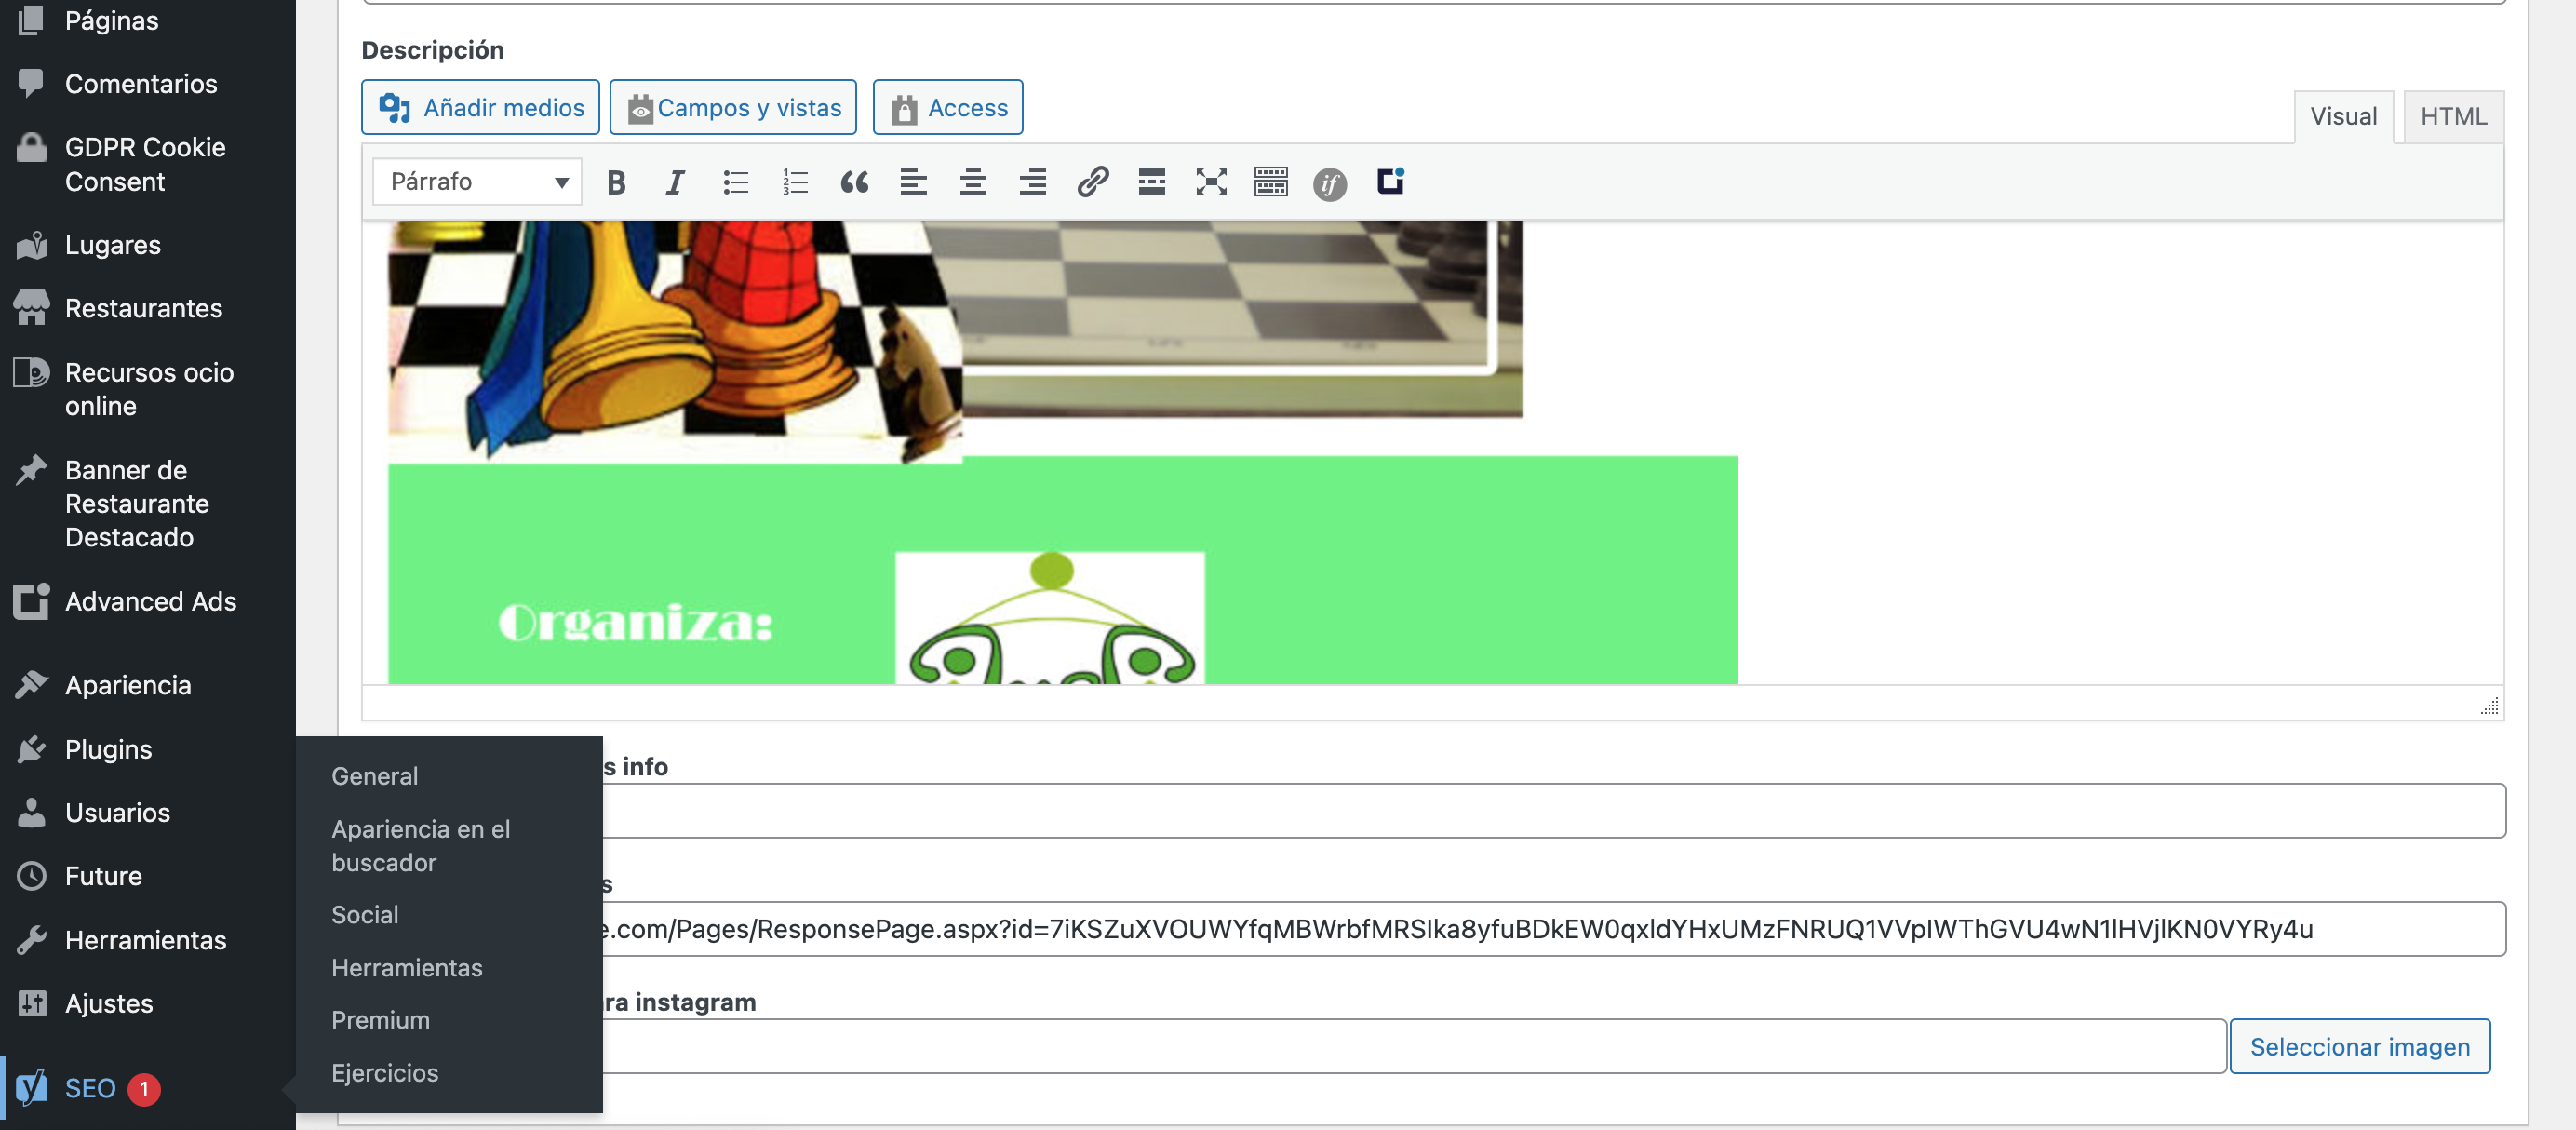Insert a numbered list
Viewport: 2576px width, 1130px height.
point(795,182)
